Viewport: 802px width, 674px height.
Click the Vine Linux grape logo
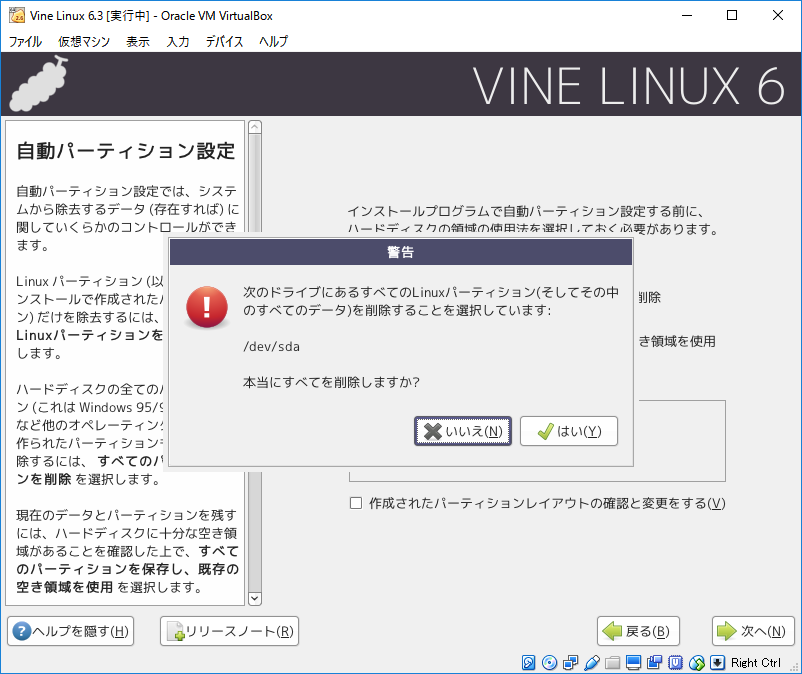pyautogui.click(x=37, y=84)
